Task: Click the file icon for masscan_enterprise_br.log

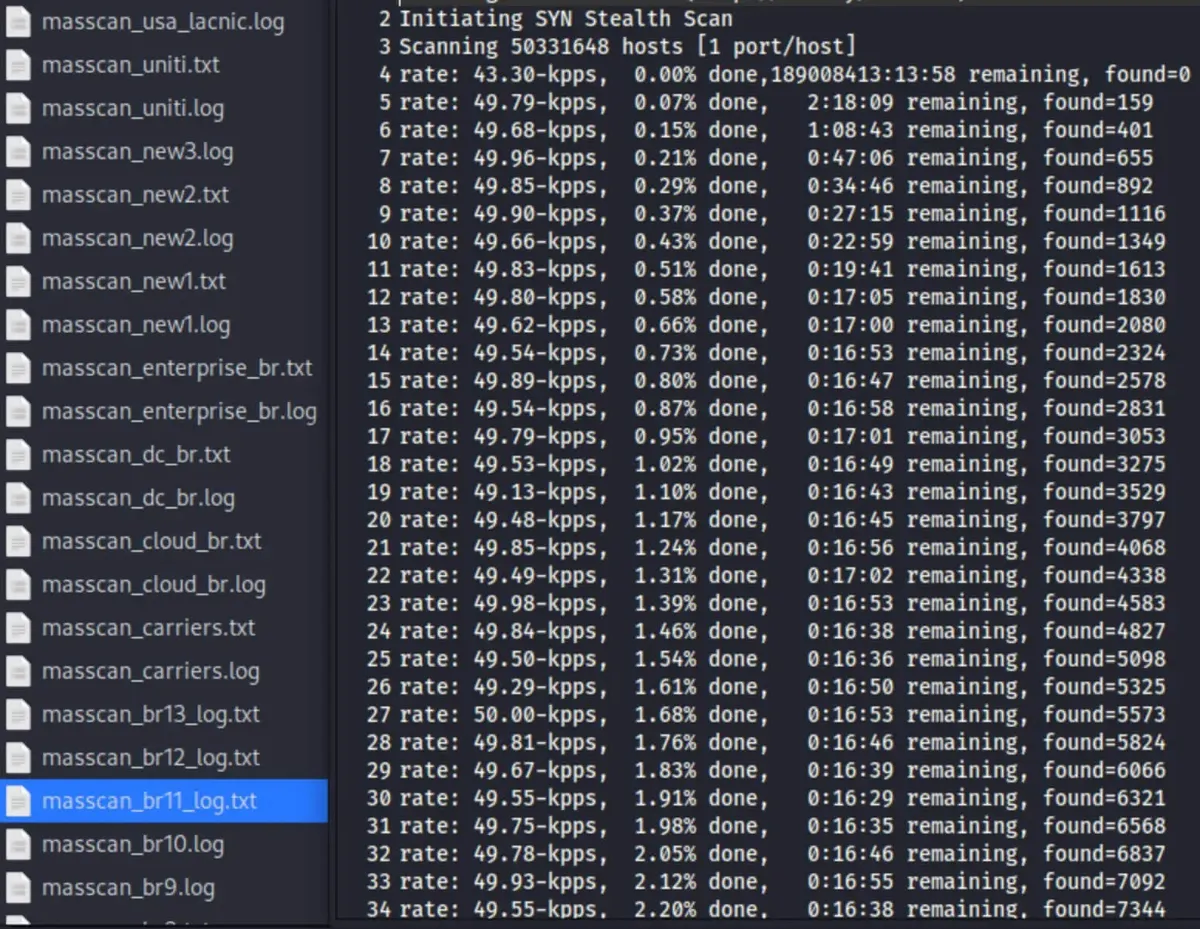Action: [x=19, y=412]
